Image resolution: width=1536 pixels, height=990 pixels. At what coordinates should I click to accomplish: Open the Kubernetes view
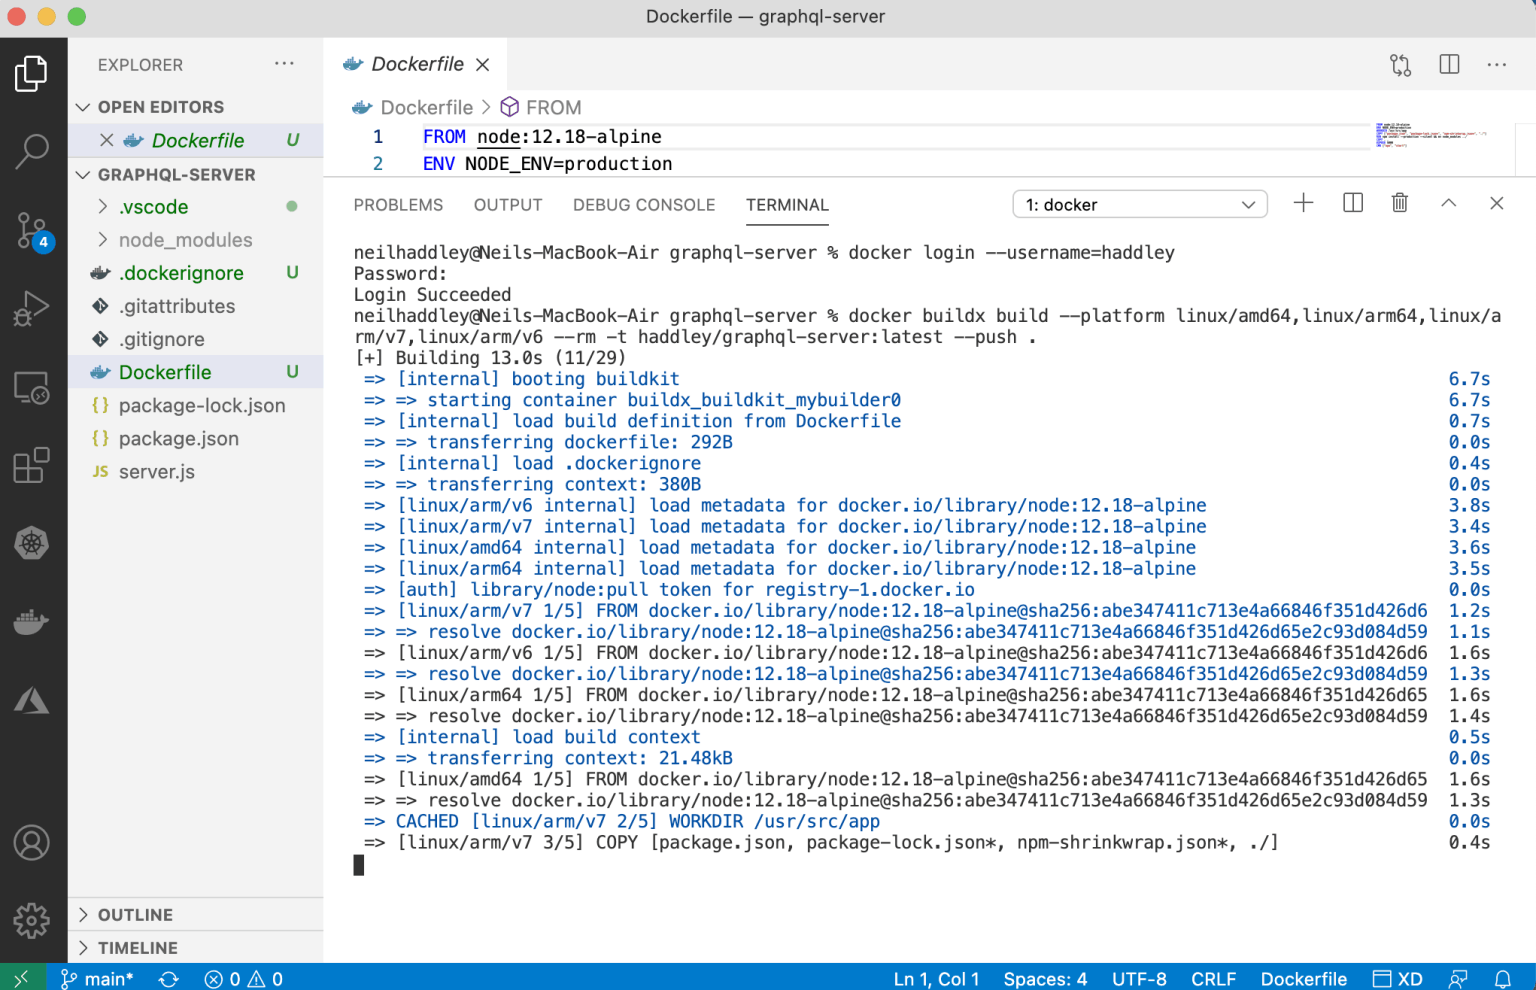pyautogui.click(x=32, y=543)
